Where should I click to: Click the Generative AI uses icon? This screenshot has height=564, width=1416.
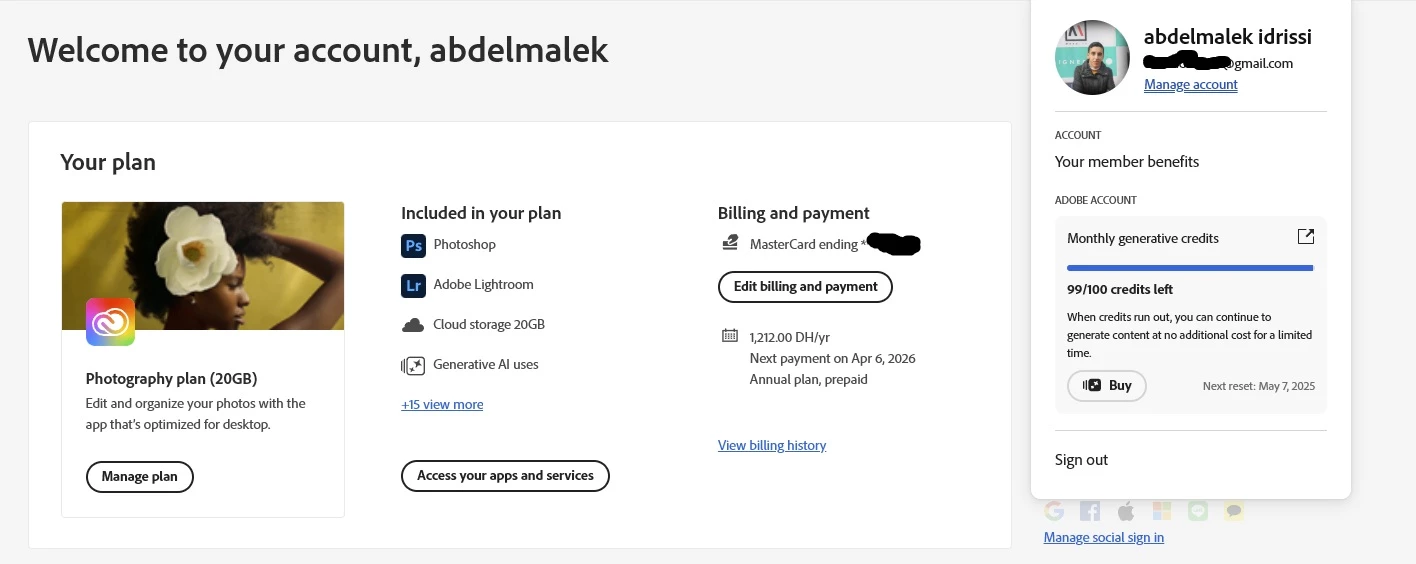(413, 365)
